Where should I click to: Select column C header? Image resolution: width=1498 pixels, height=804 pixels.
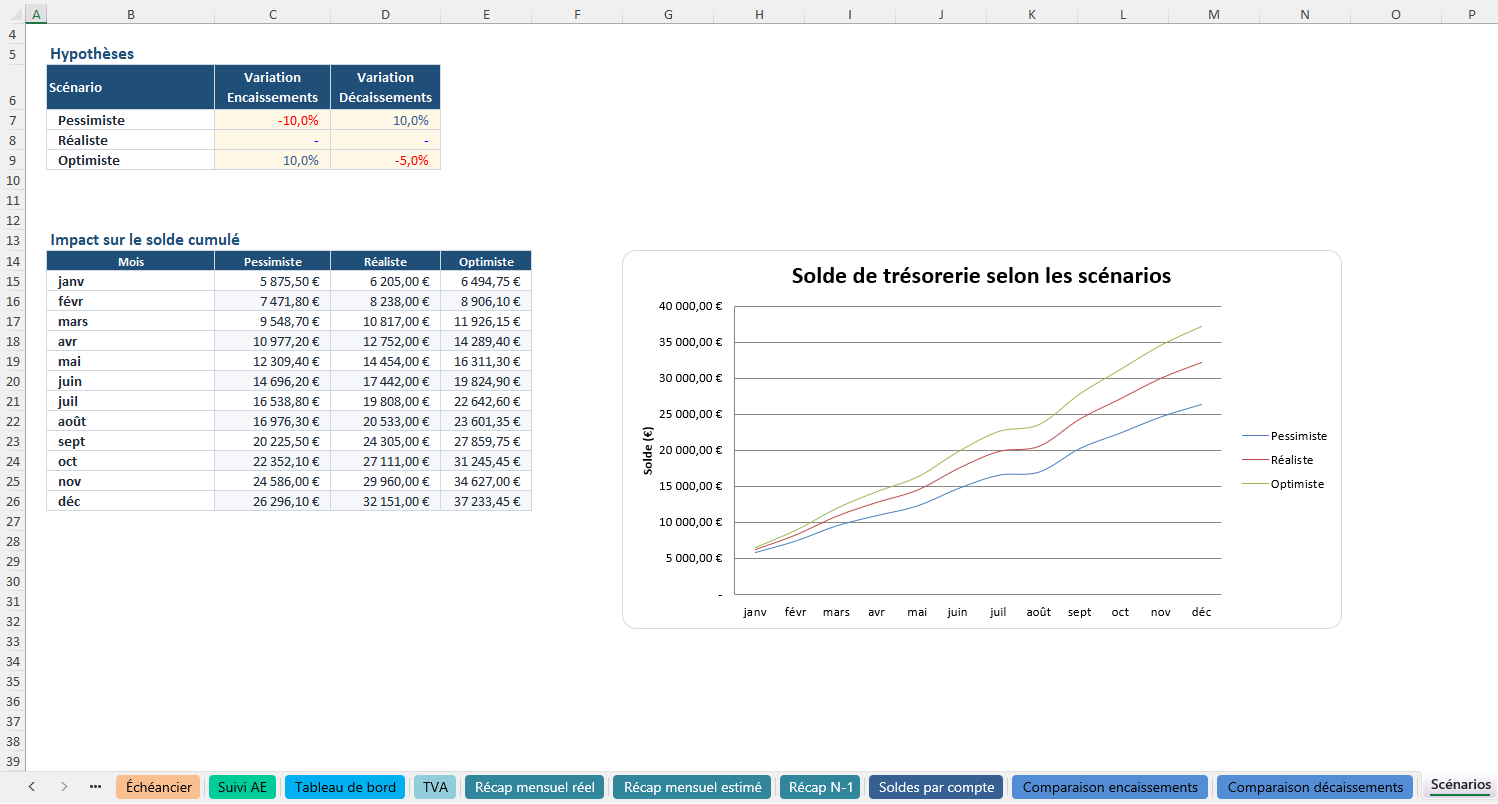tap(272, 14)
